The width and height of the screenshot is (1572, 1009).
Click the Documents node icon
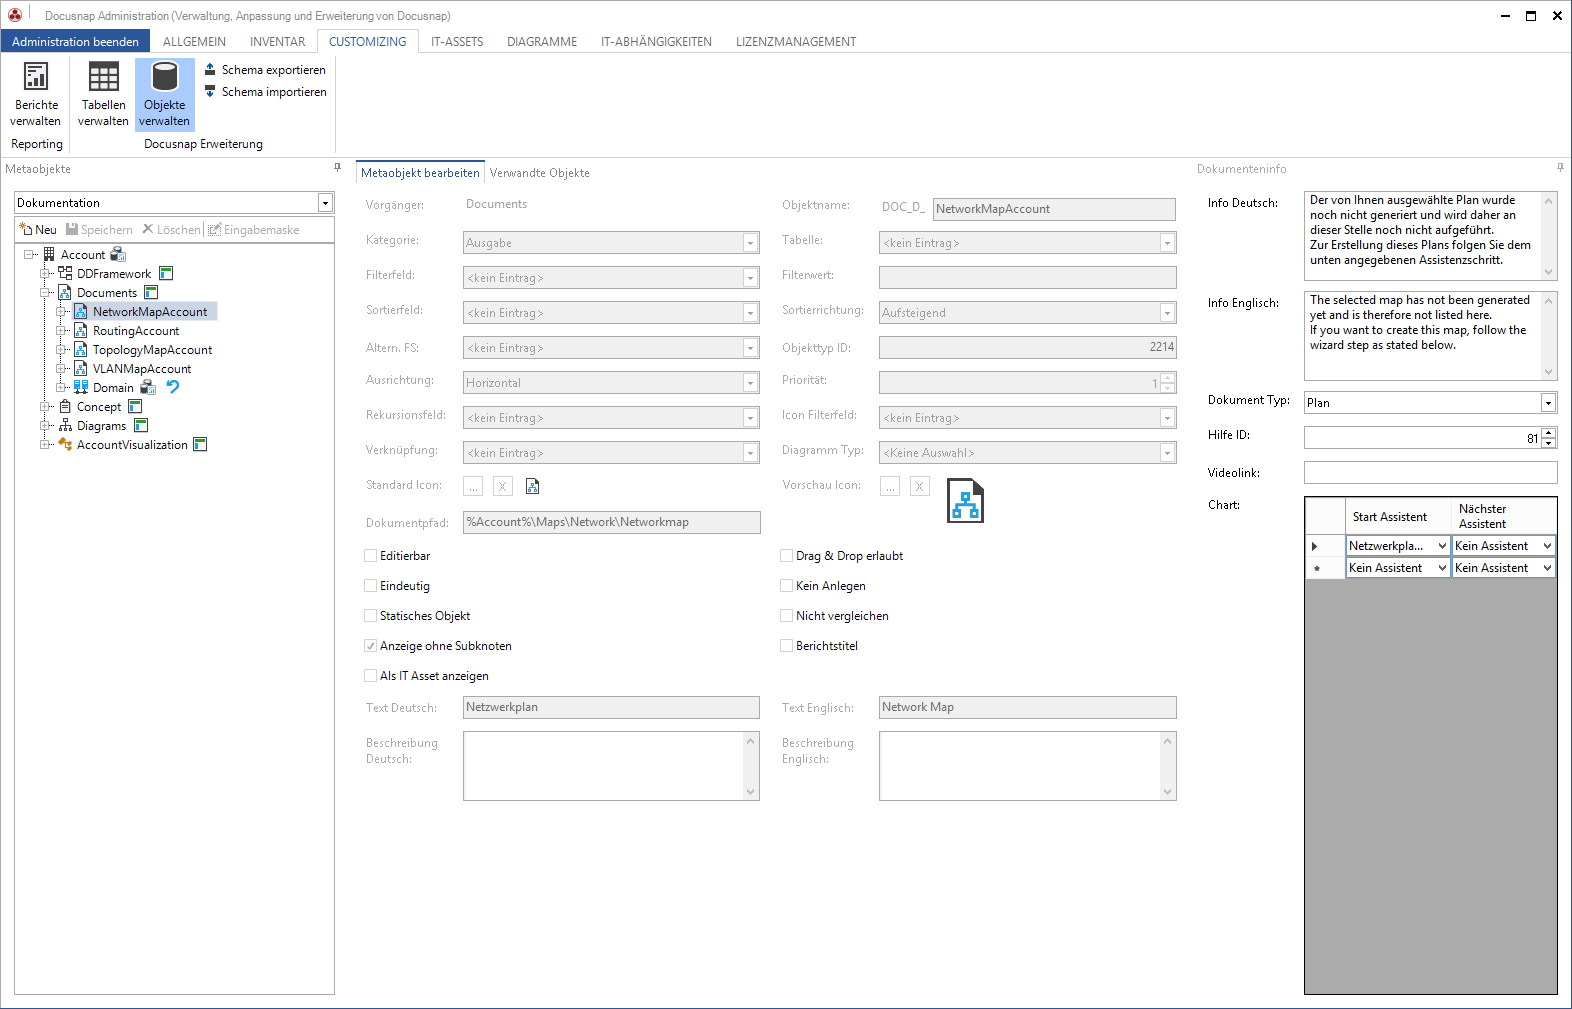click(x=65, y=293)
